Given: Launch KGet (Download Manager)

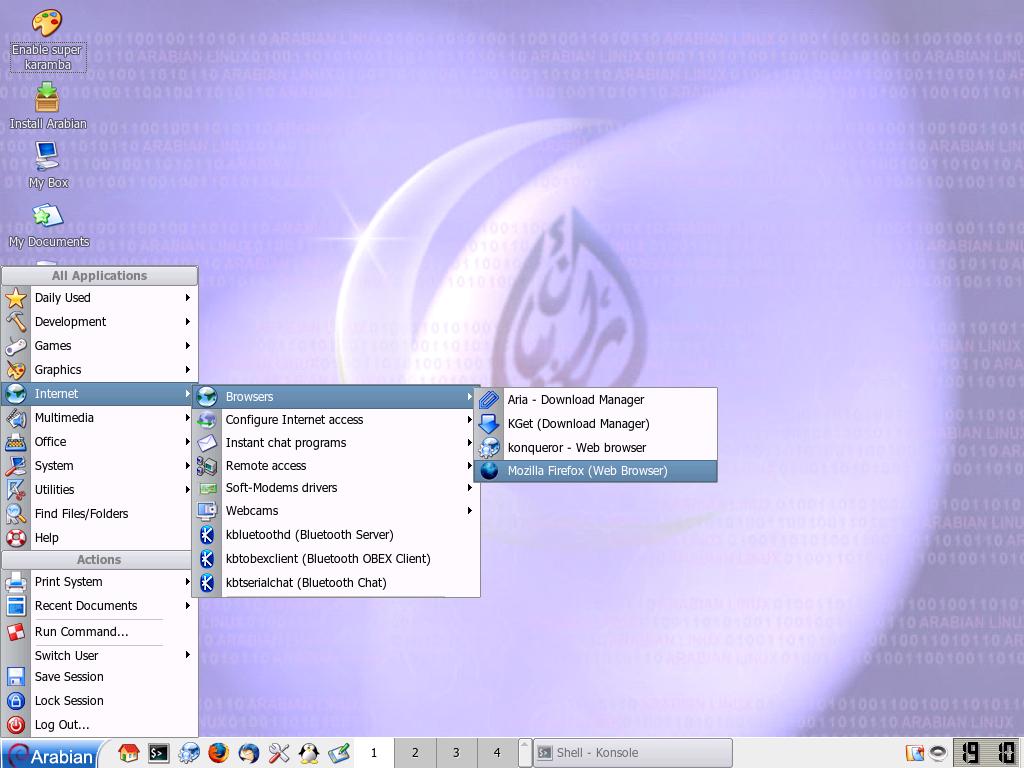Looking at the screenshot, I should (596, 424).
